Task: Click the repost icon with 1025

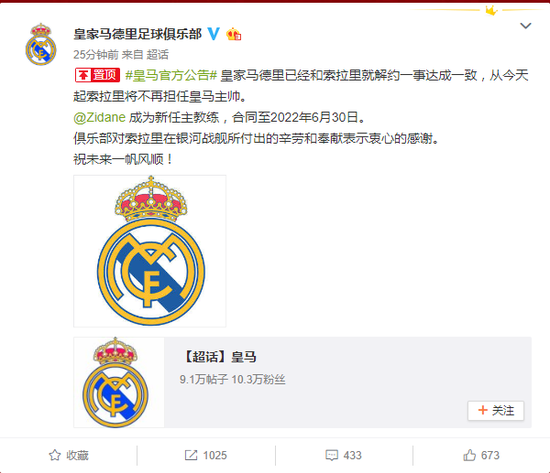Action: pos(206,455)
